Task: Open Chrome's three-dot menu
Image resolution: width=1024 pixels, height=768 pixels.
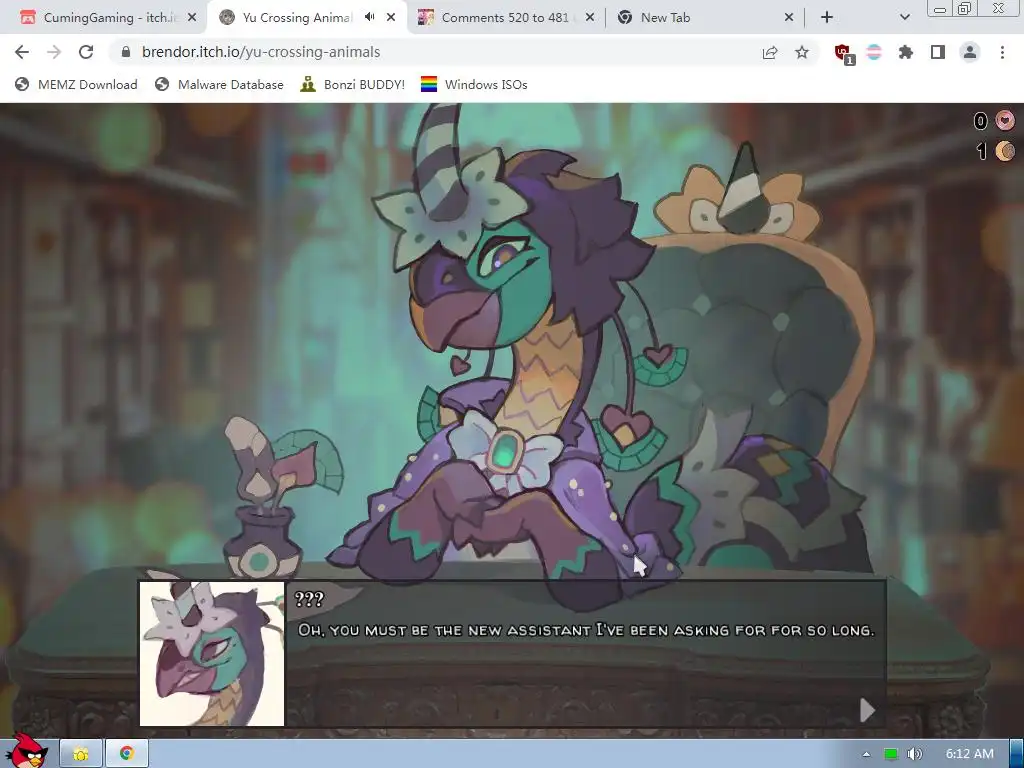Action: 1002,52
